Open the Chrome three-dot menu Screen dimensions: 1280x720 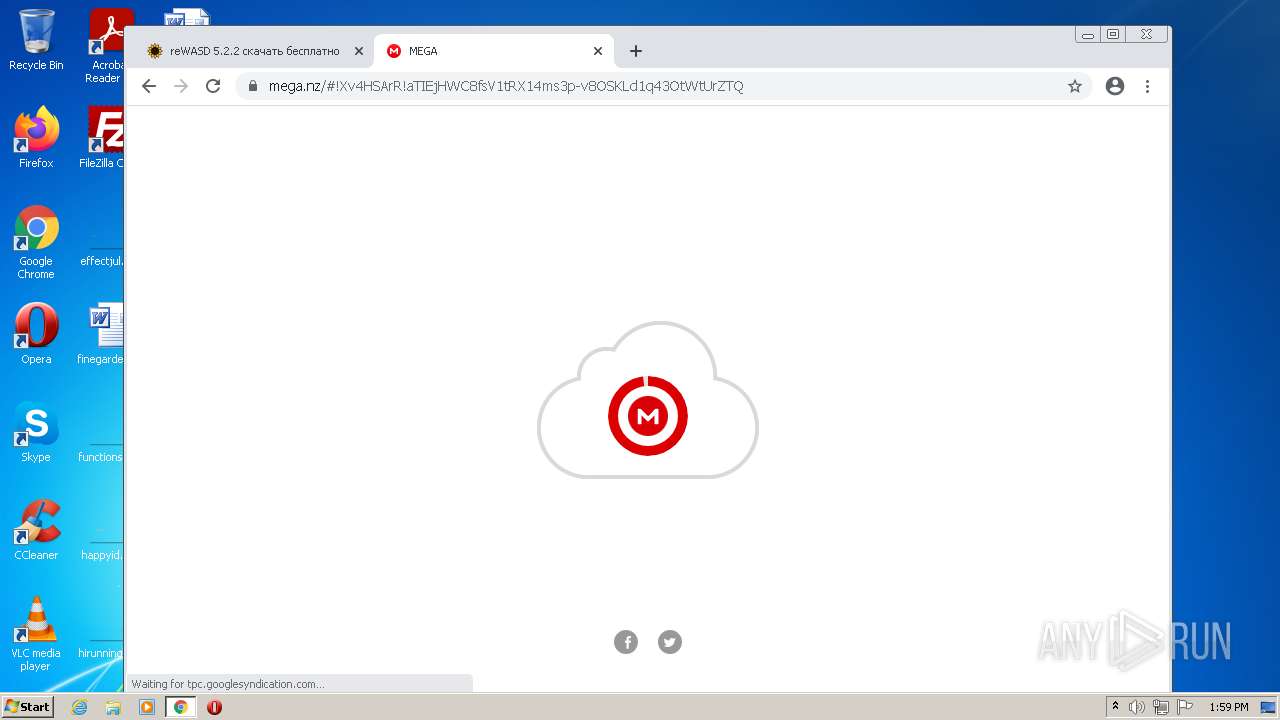(1147, 86)
